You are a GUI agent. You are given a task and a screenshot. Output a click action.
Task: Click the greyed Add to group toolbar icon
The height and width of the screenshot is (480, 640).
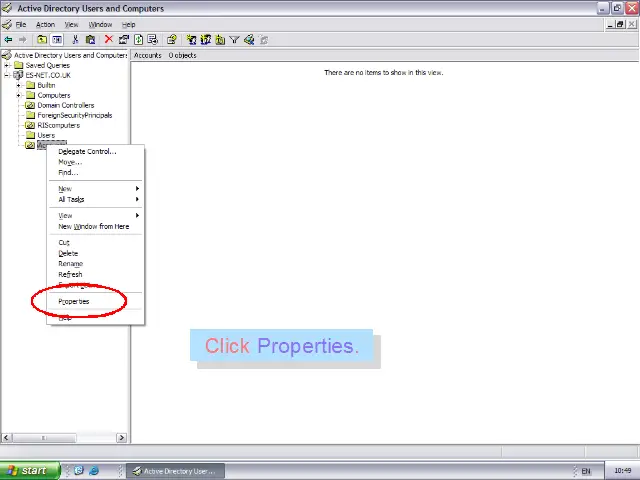pyautogui.click(x=264, y=40)
